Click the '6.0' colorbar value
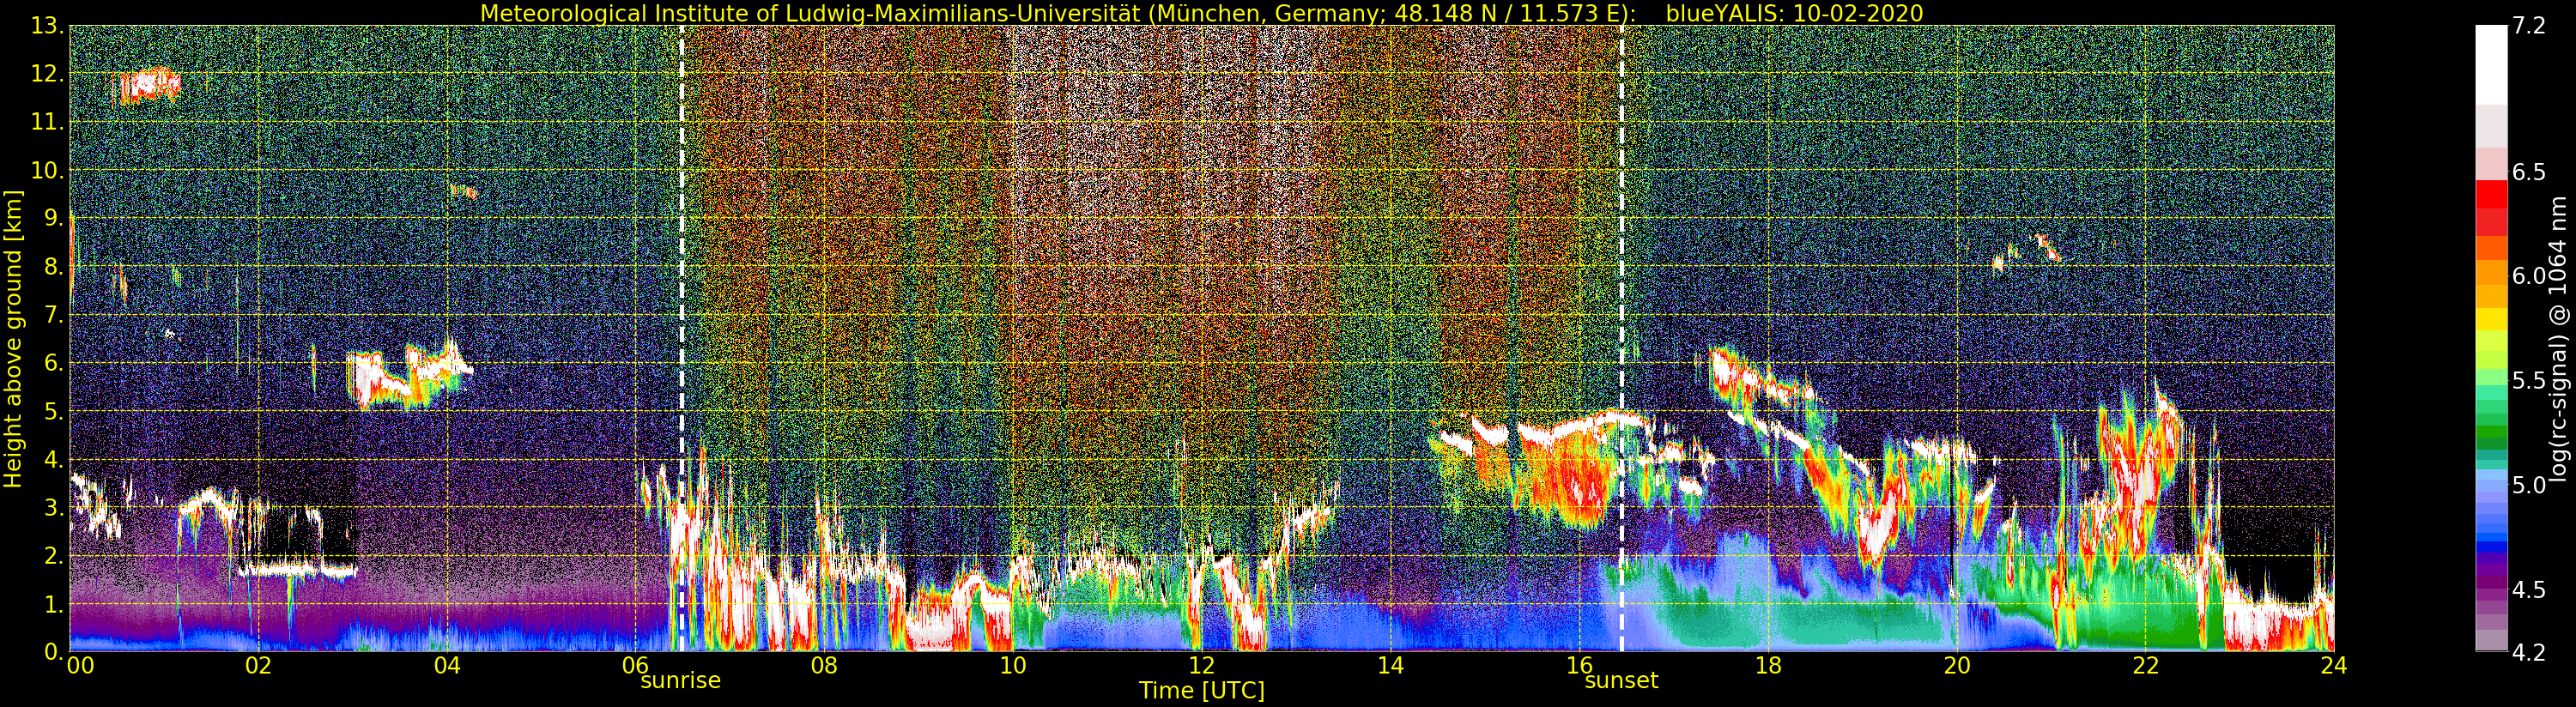Screen dimensions: 2576x707 point(2529,276)
